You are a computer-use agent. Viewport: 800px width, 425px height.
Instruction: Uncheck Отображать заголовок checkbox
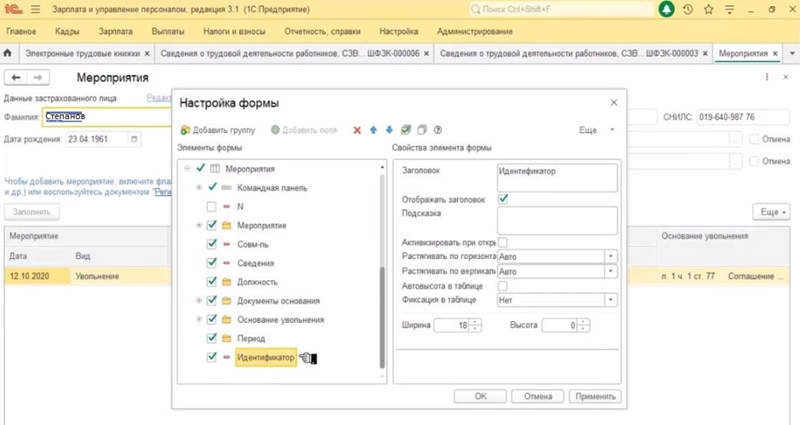click(x=503, y=198)
